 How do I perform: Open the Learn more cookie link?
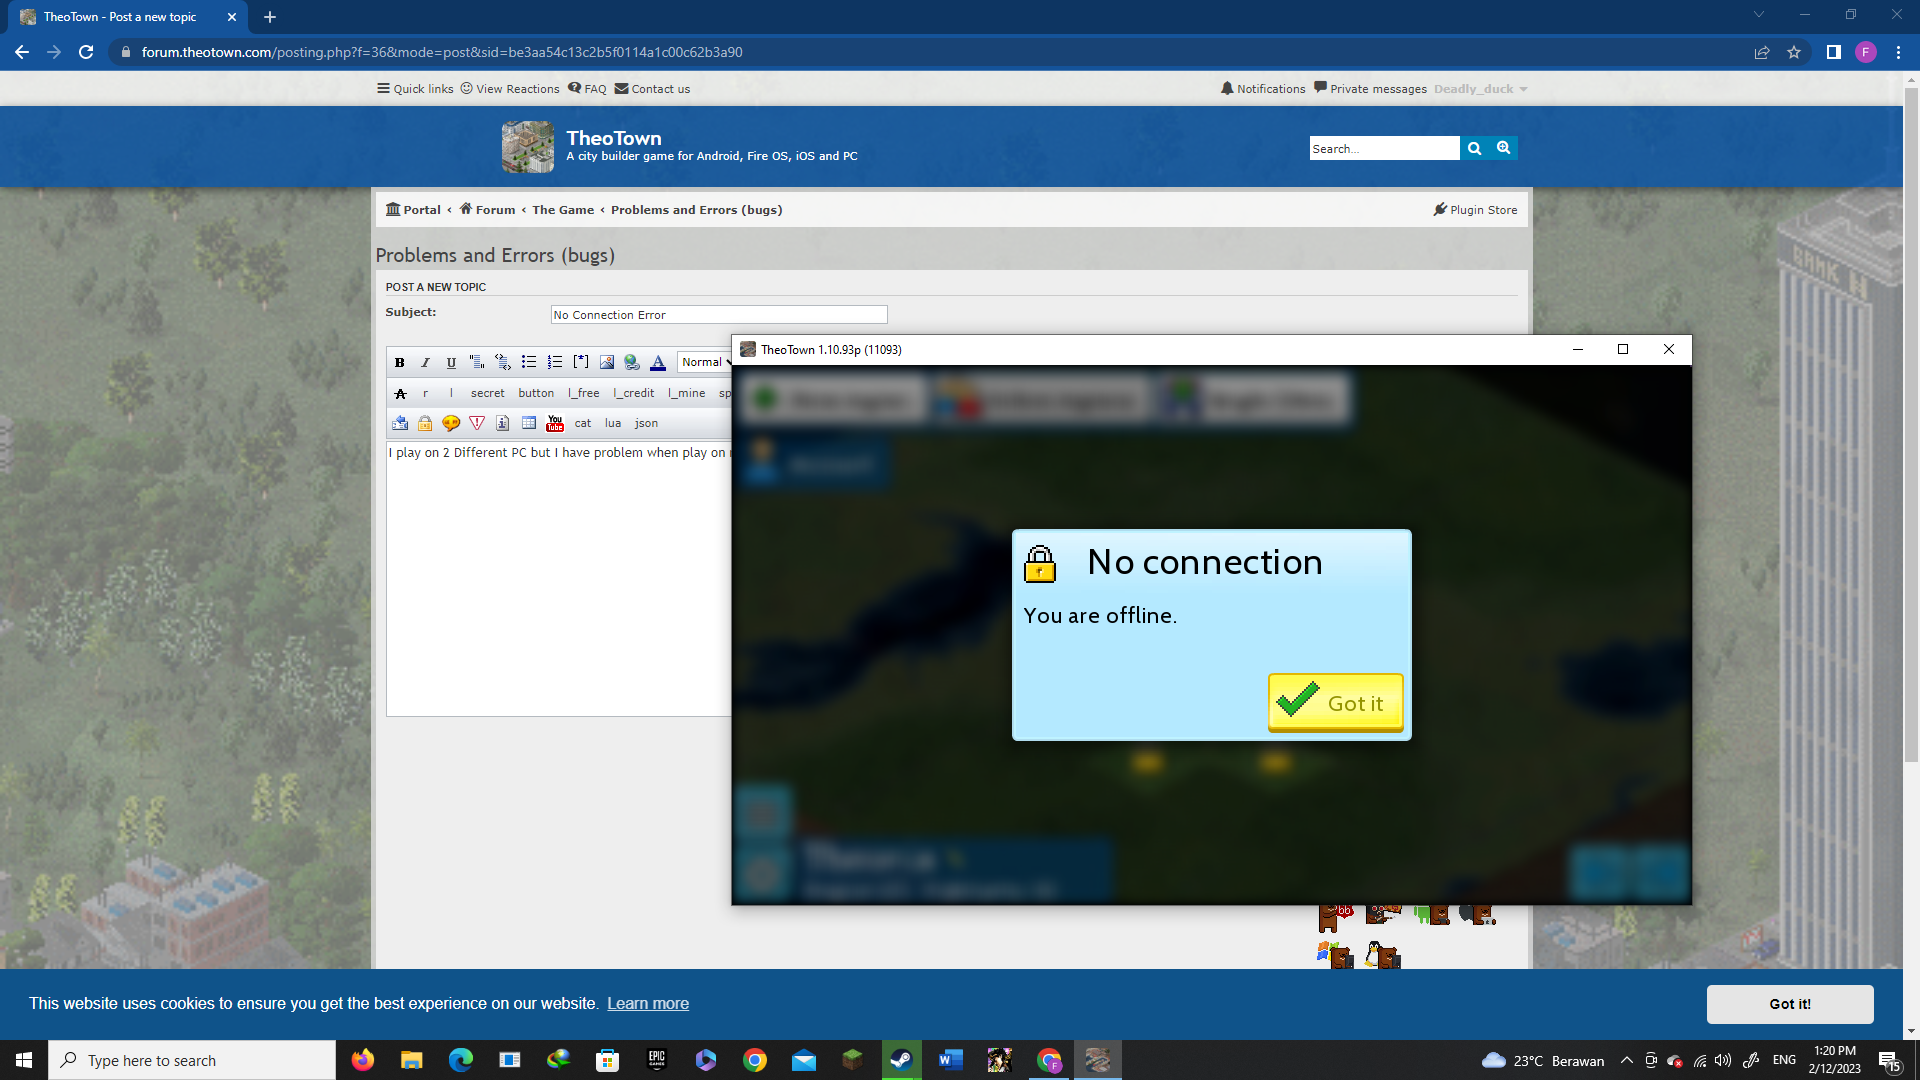tap(648, 1003)
